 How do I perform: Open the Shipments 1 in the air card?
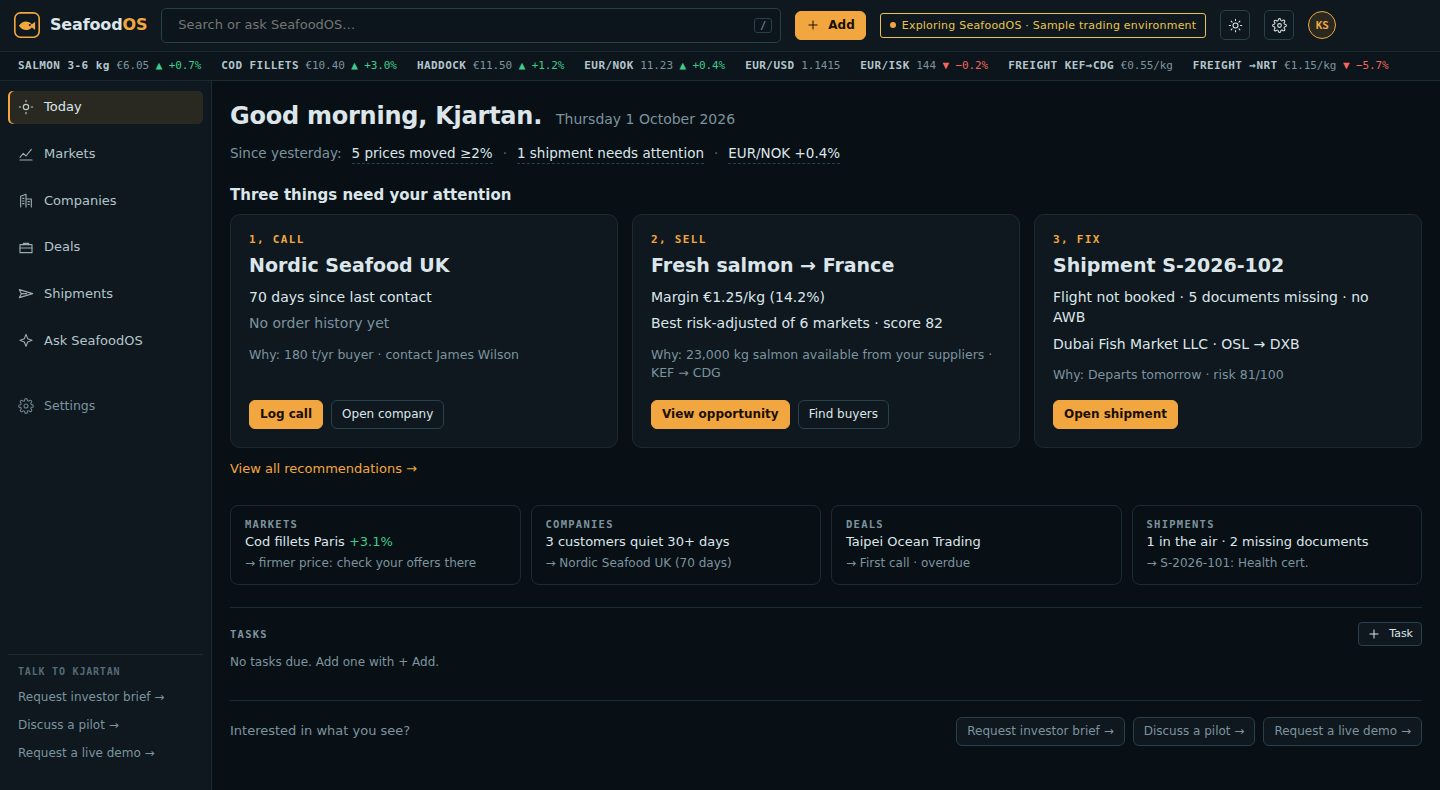pyautogui.click(x=1277, y=545)
